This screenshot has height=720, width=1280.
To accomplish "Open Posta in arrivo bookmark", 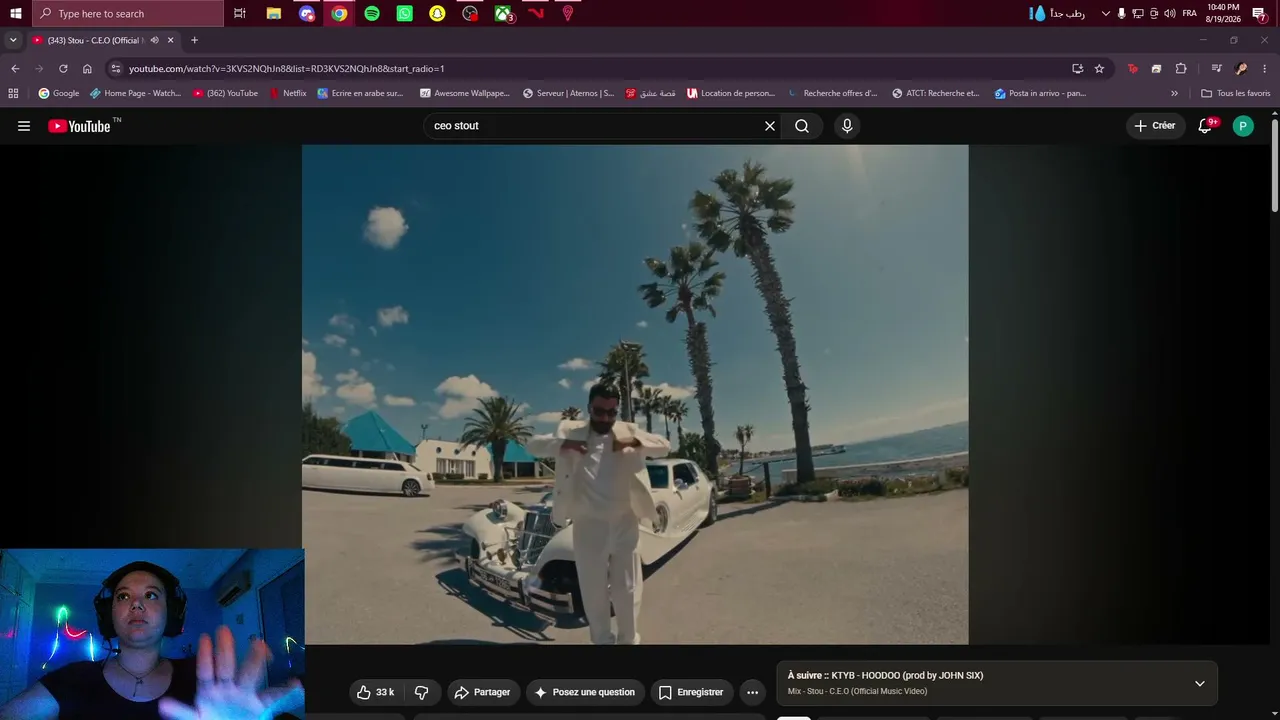I will pos(1040,93).
